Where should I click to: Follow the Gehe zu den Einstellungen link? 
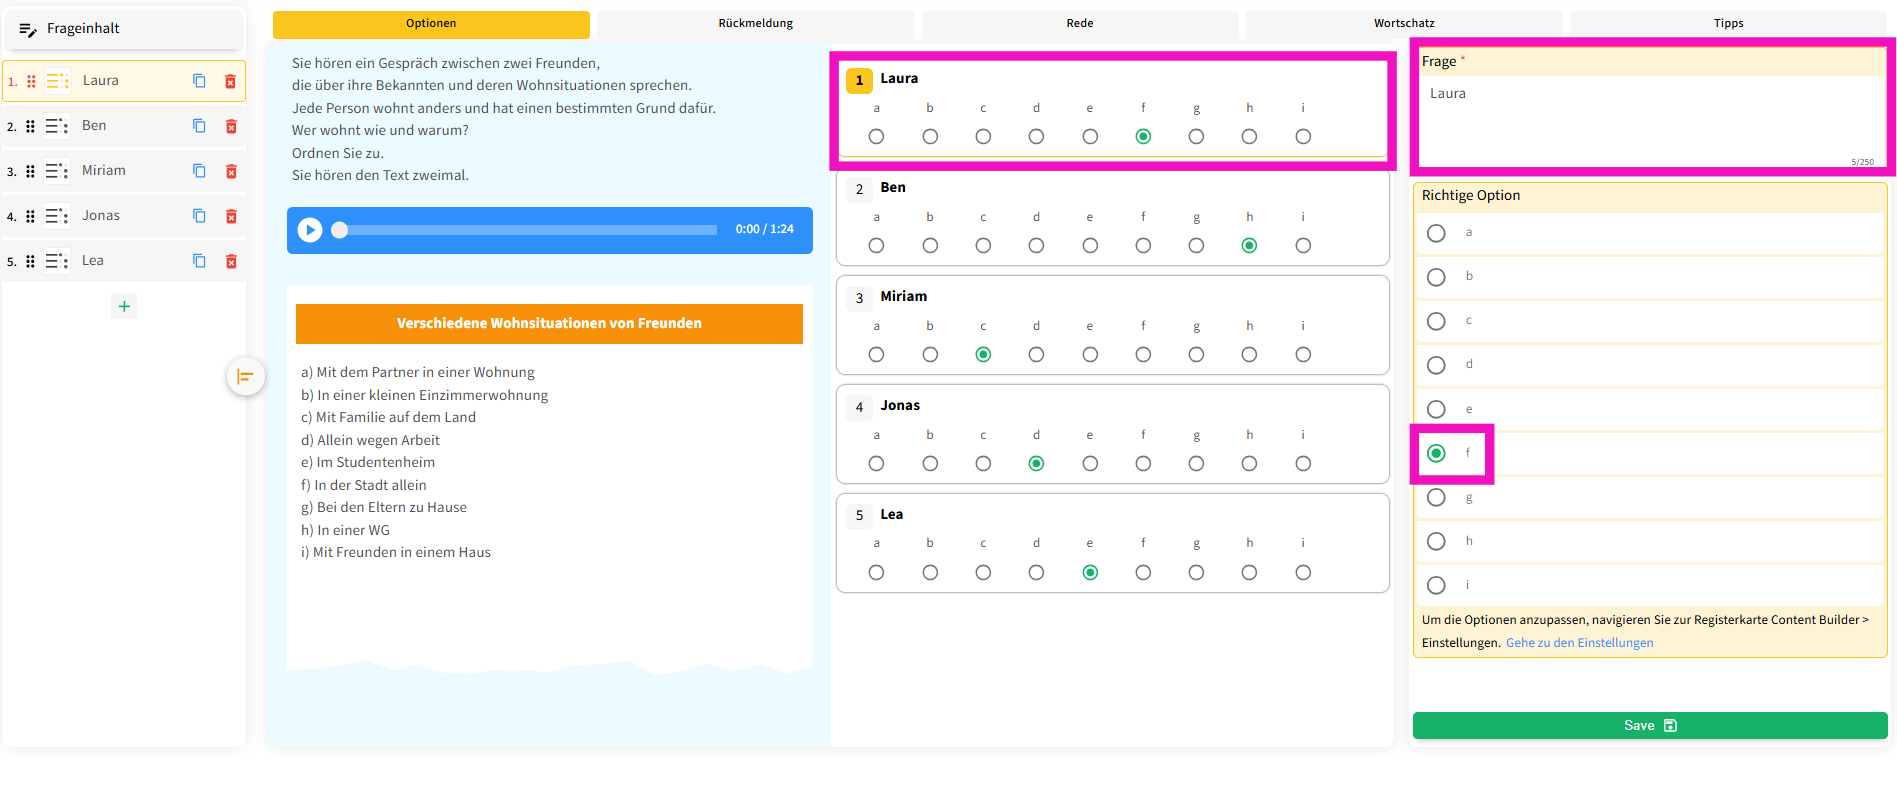(x=1579, y=643)
